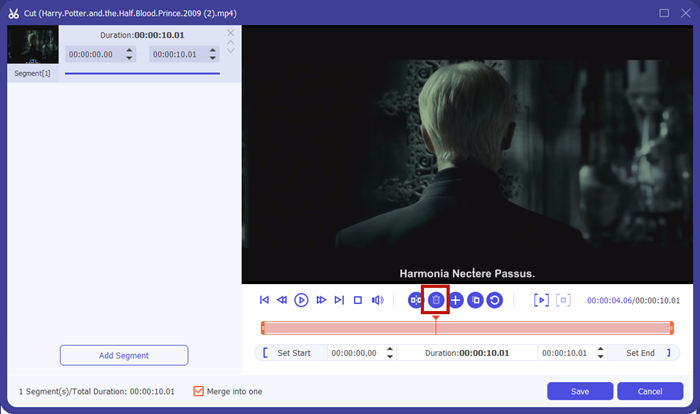
Task: Move Segment[1] up in the list
Action: click(x=230, y=43)
